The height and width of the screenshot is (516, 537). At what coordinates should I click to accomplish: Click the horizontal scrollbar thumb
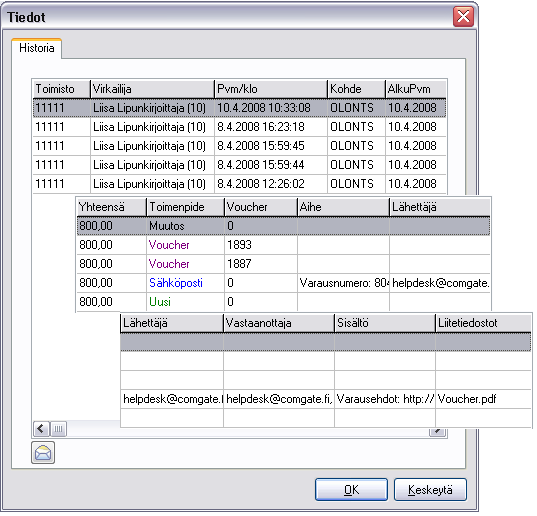pyautogui.click(x=59, y=429)
